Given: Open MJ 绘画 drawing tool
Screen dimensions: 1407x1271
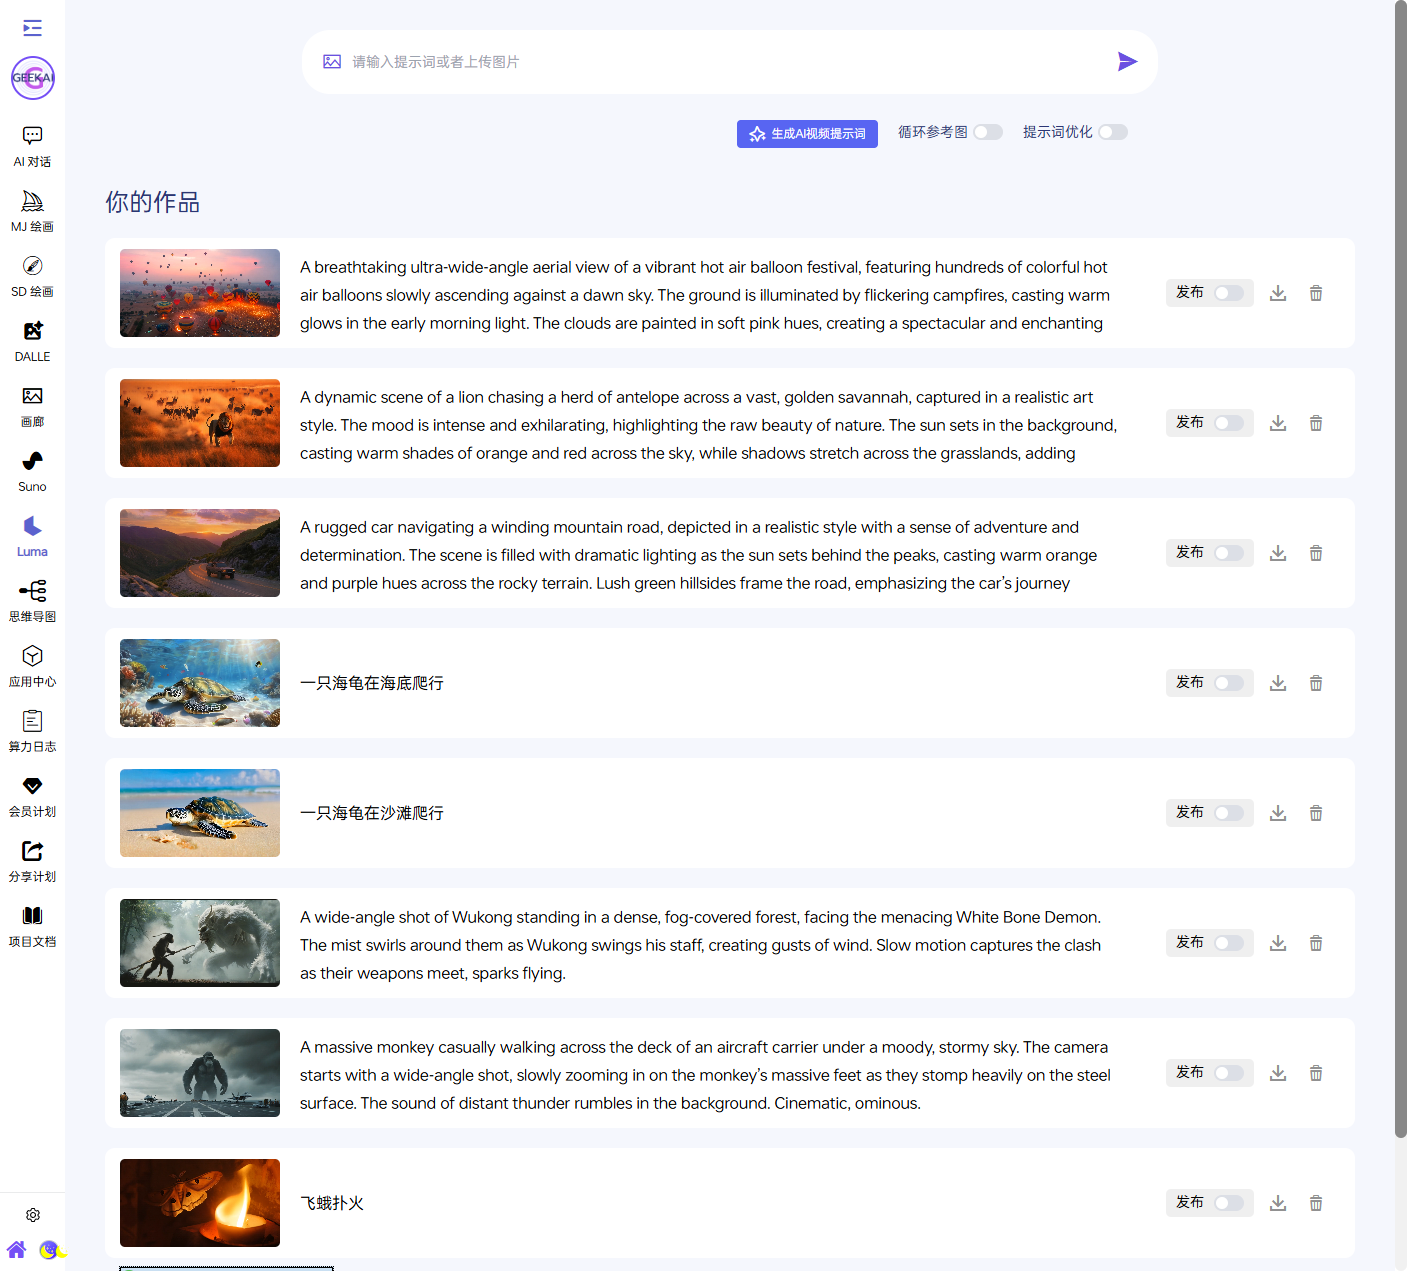Looking at the screenshot, I should point(32,211).
